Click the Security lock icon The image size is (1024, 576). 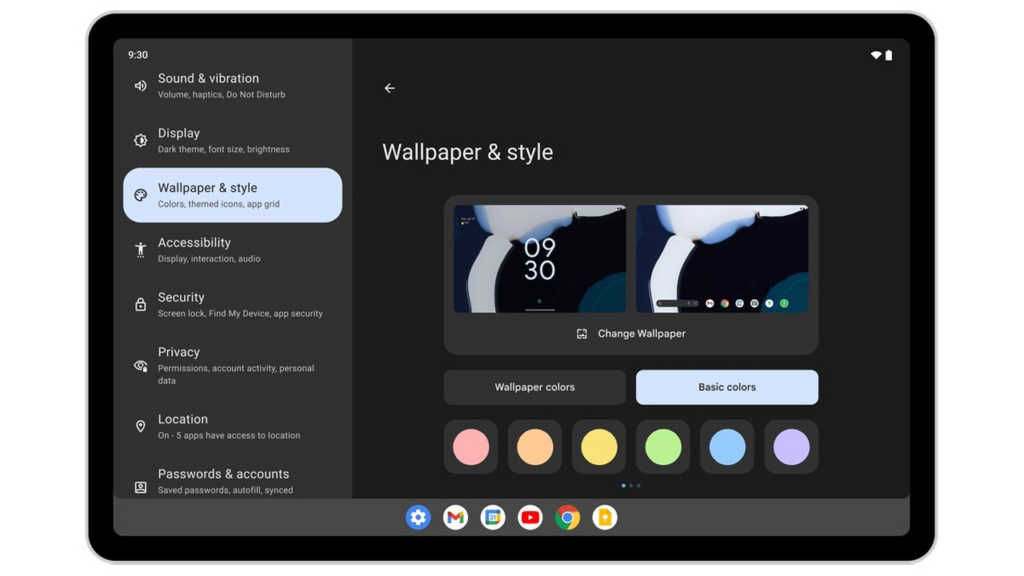pos(140,304)
